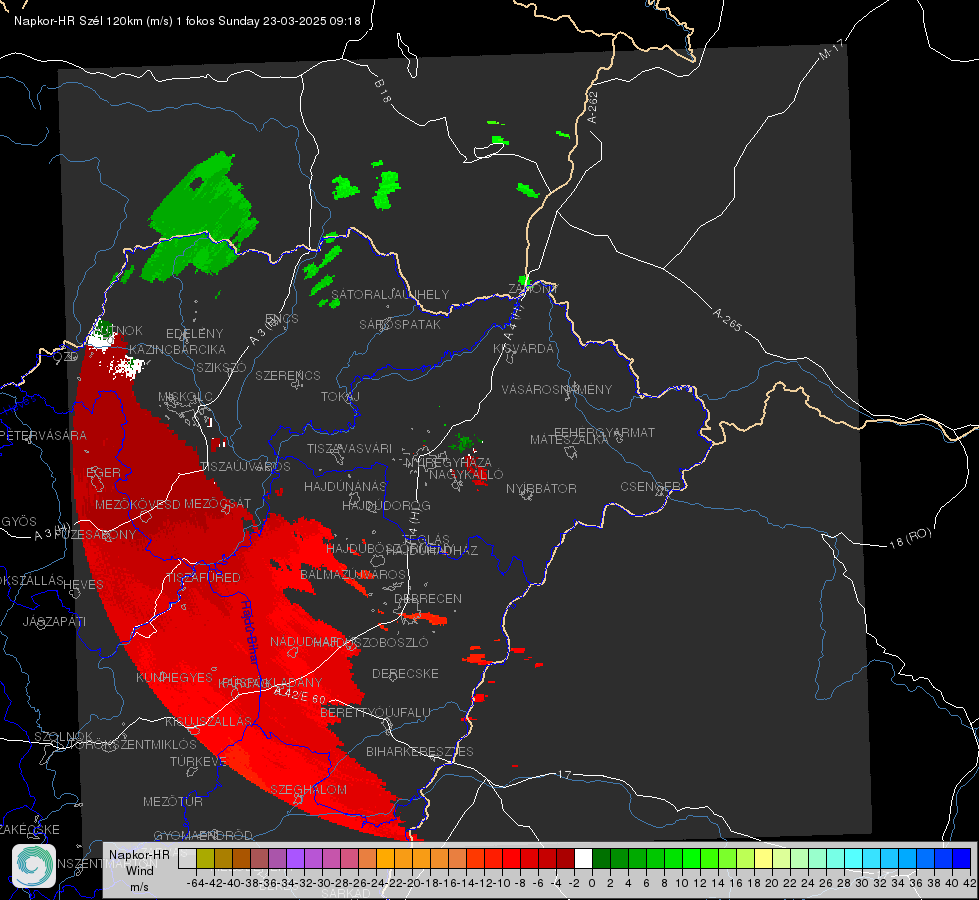
Task: Click the HEVES label
Action: click(83, 585)
